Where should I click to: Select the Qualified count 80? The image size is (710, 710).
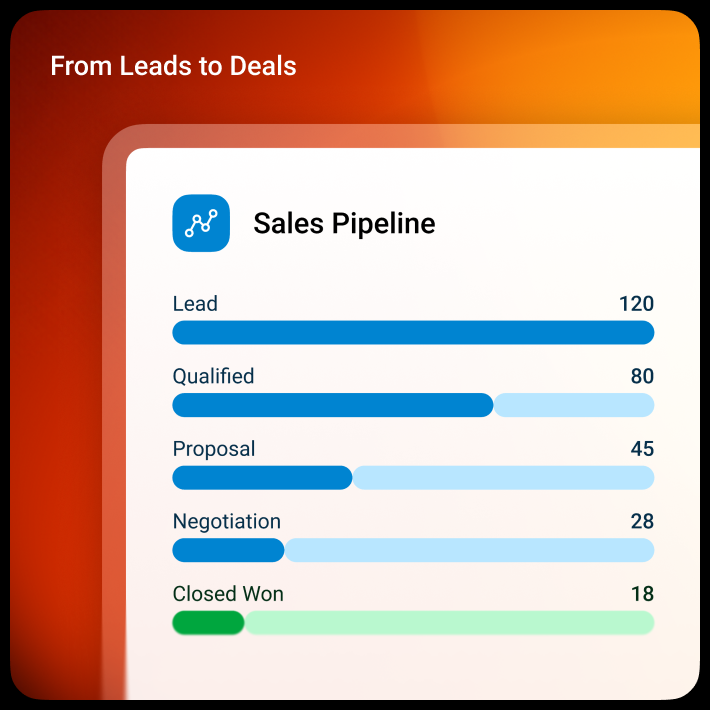pos(642,376)
